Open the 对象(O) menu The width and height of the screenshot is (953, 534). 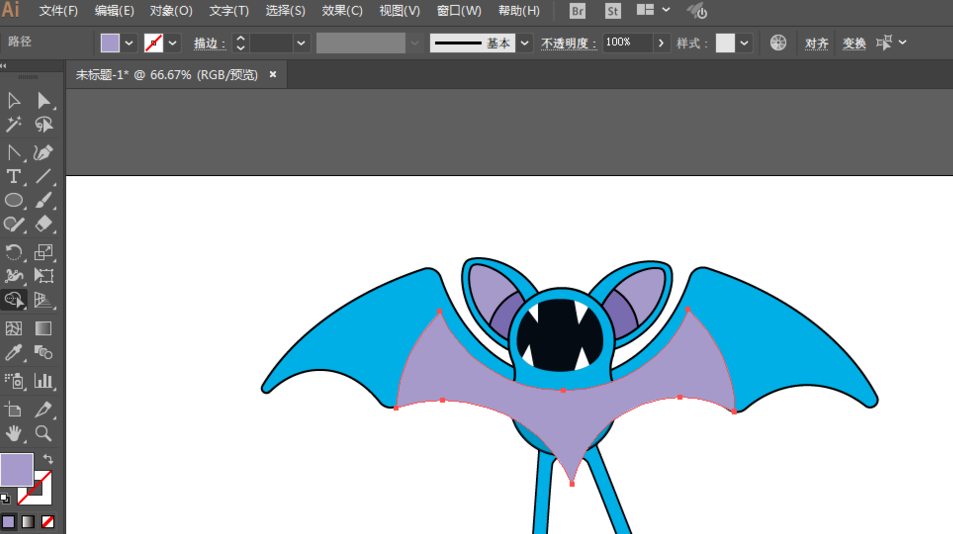point(171,11)
